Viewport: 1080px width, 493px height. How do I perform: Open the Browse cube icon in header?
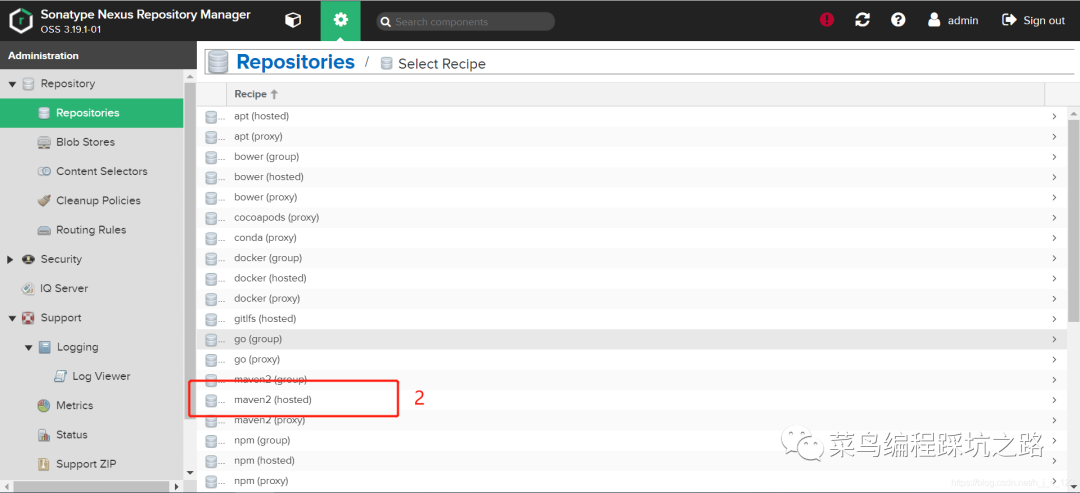[293, 21]
